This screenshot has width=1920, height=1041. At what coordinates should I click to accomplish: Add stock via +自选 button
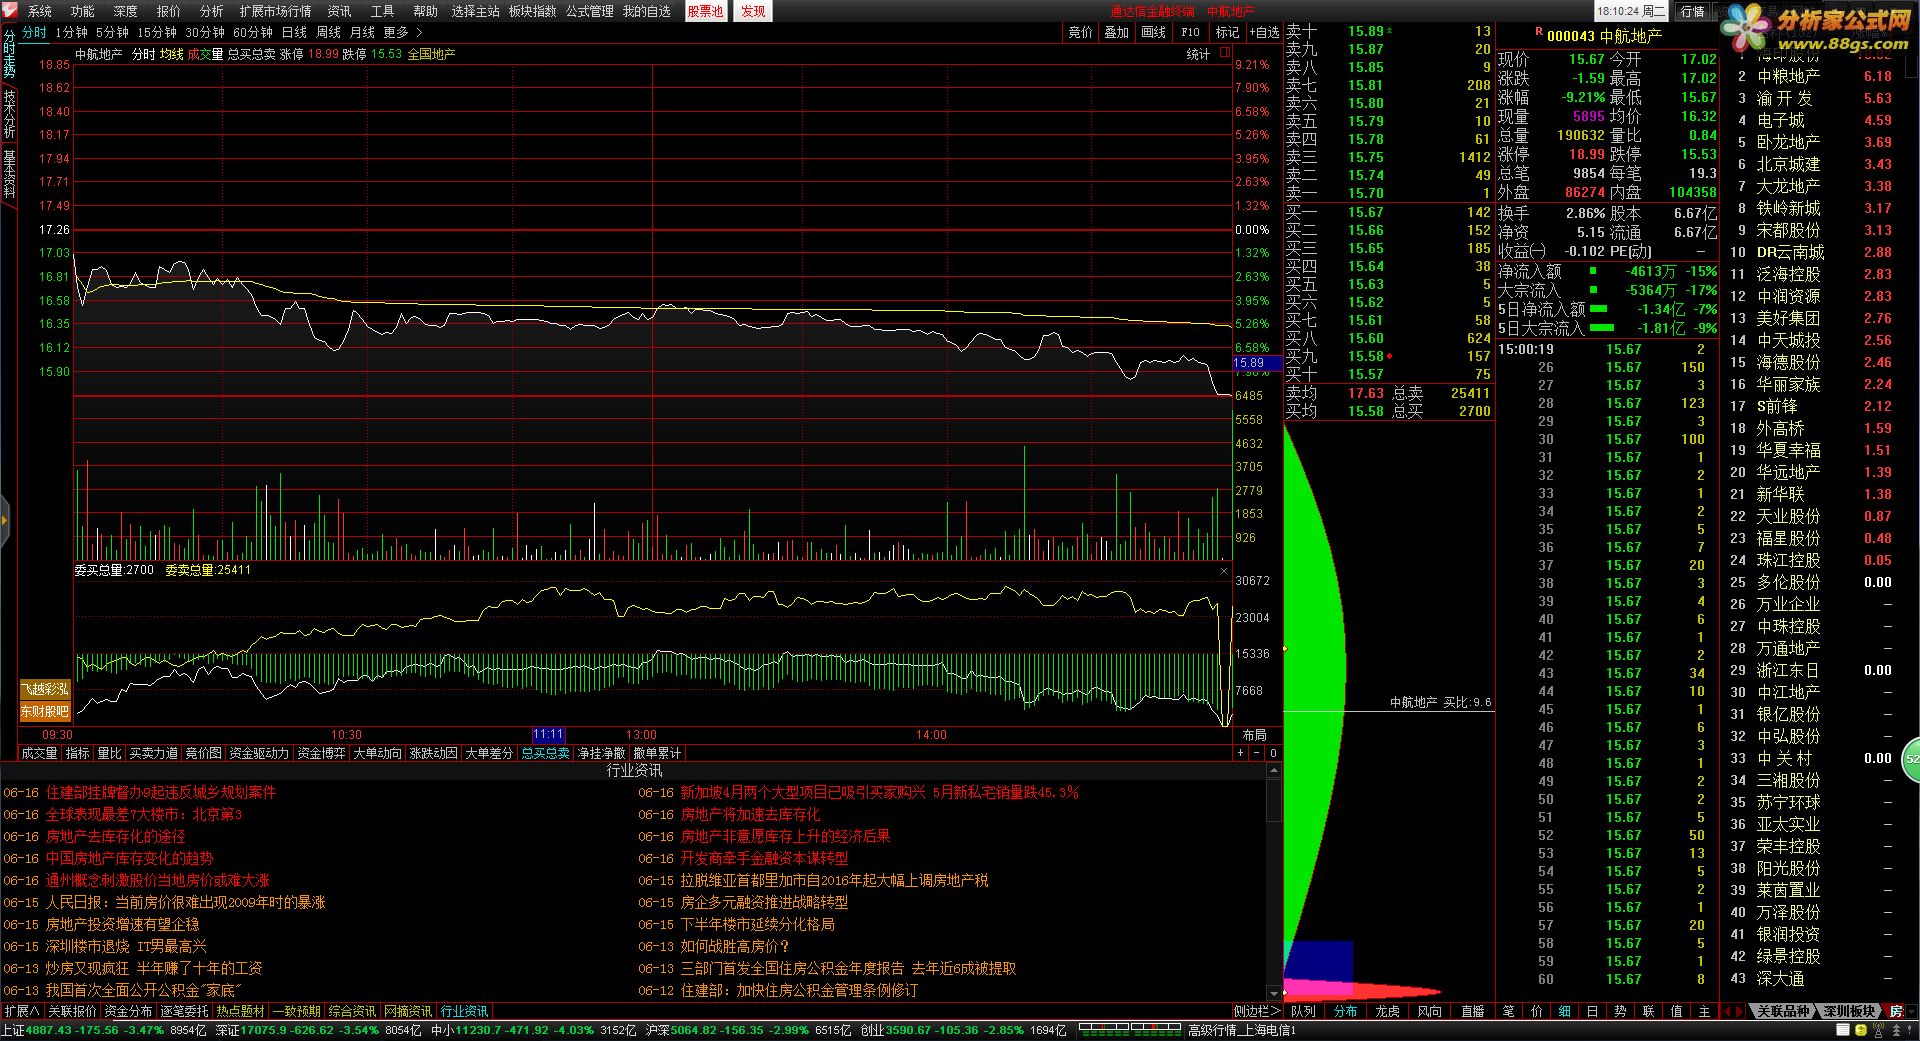(x=1262, y=32)
